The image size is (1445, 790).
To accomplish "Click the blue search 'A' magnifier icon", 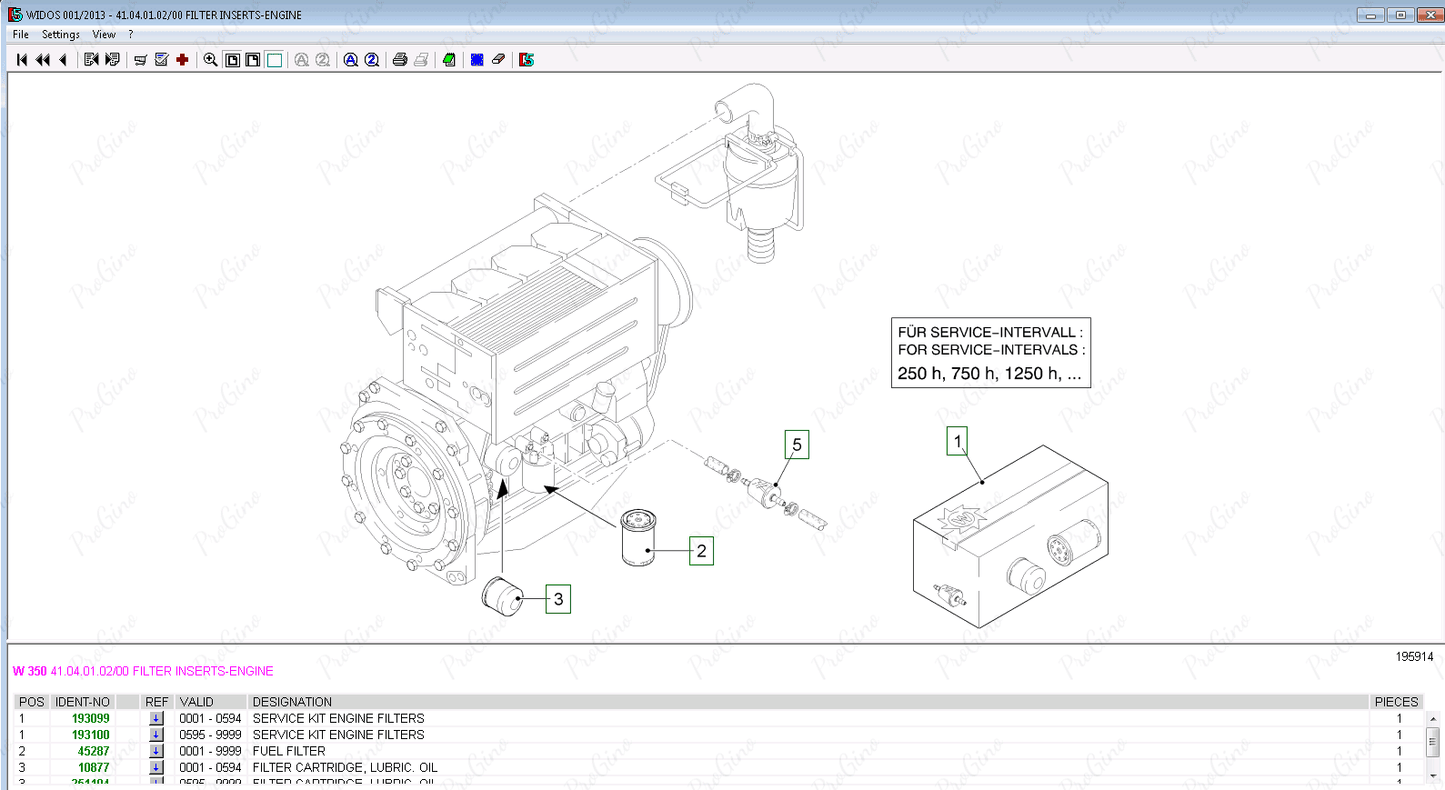I will coord(351,60).
